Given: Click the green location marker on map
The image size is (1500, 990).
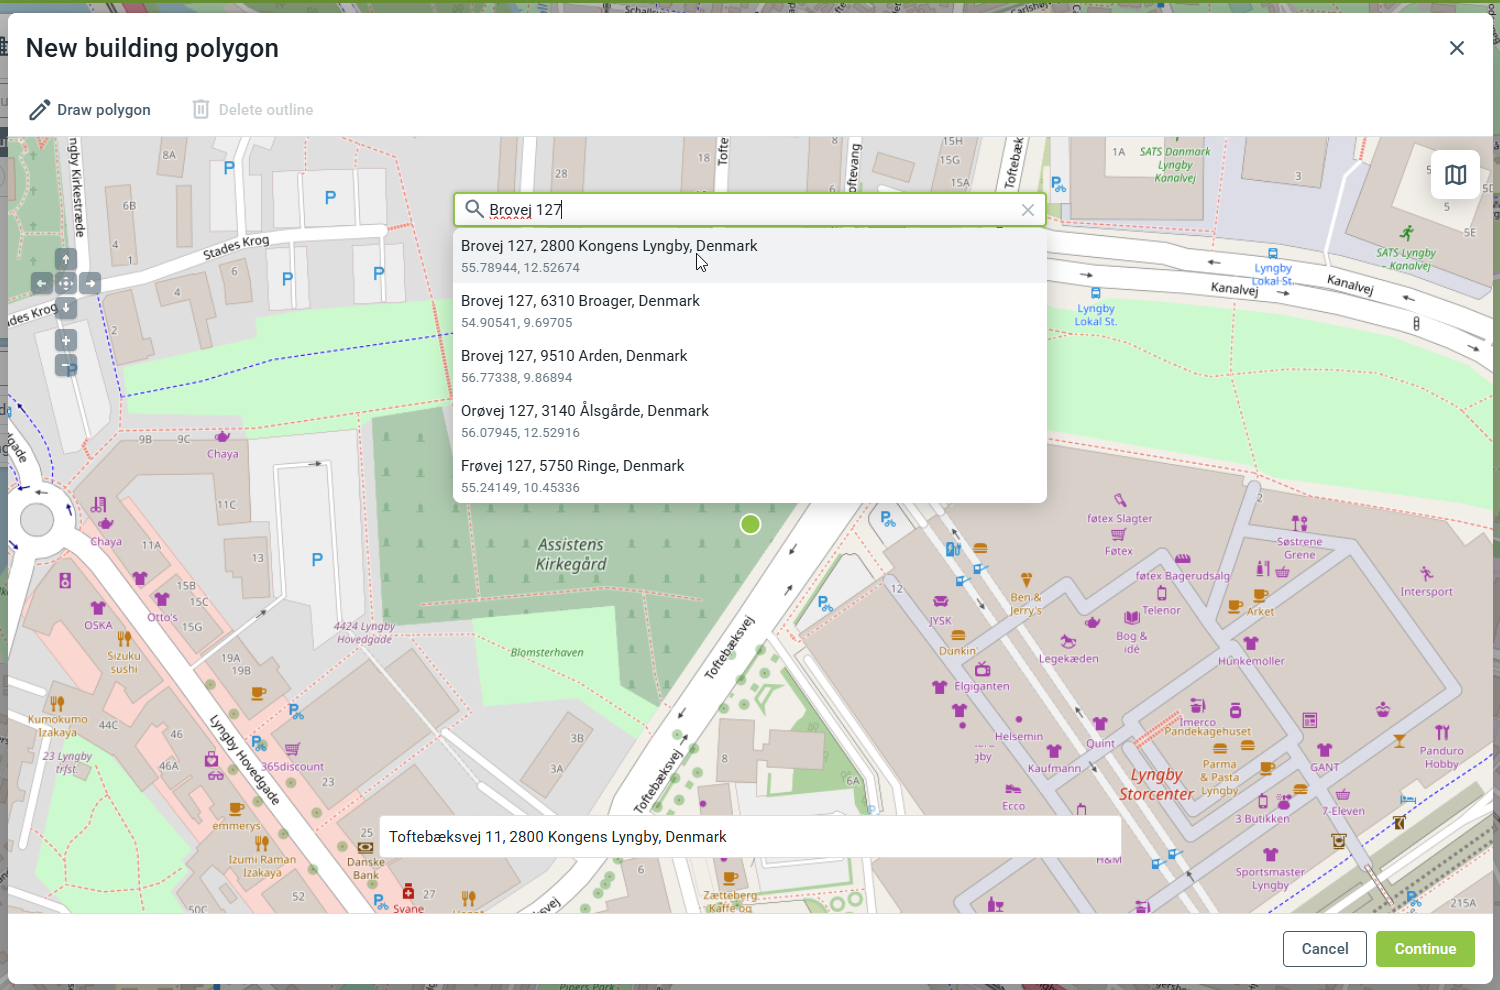Looking at the screenshot, I should (x=750, y=524).
